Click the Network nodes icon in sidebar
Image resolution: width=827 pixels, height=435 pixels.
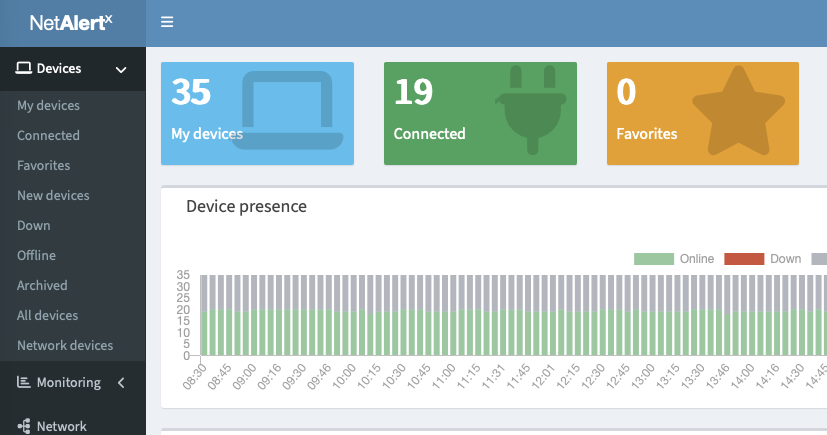24,426
